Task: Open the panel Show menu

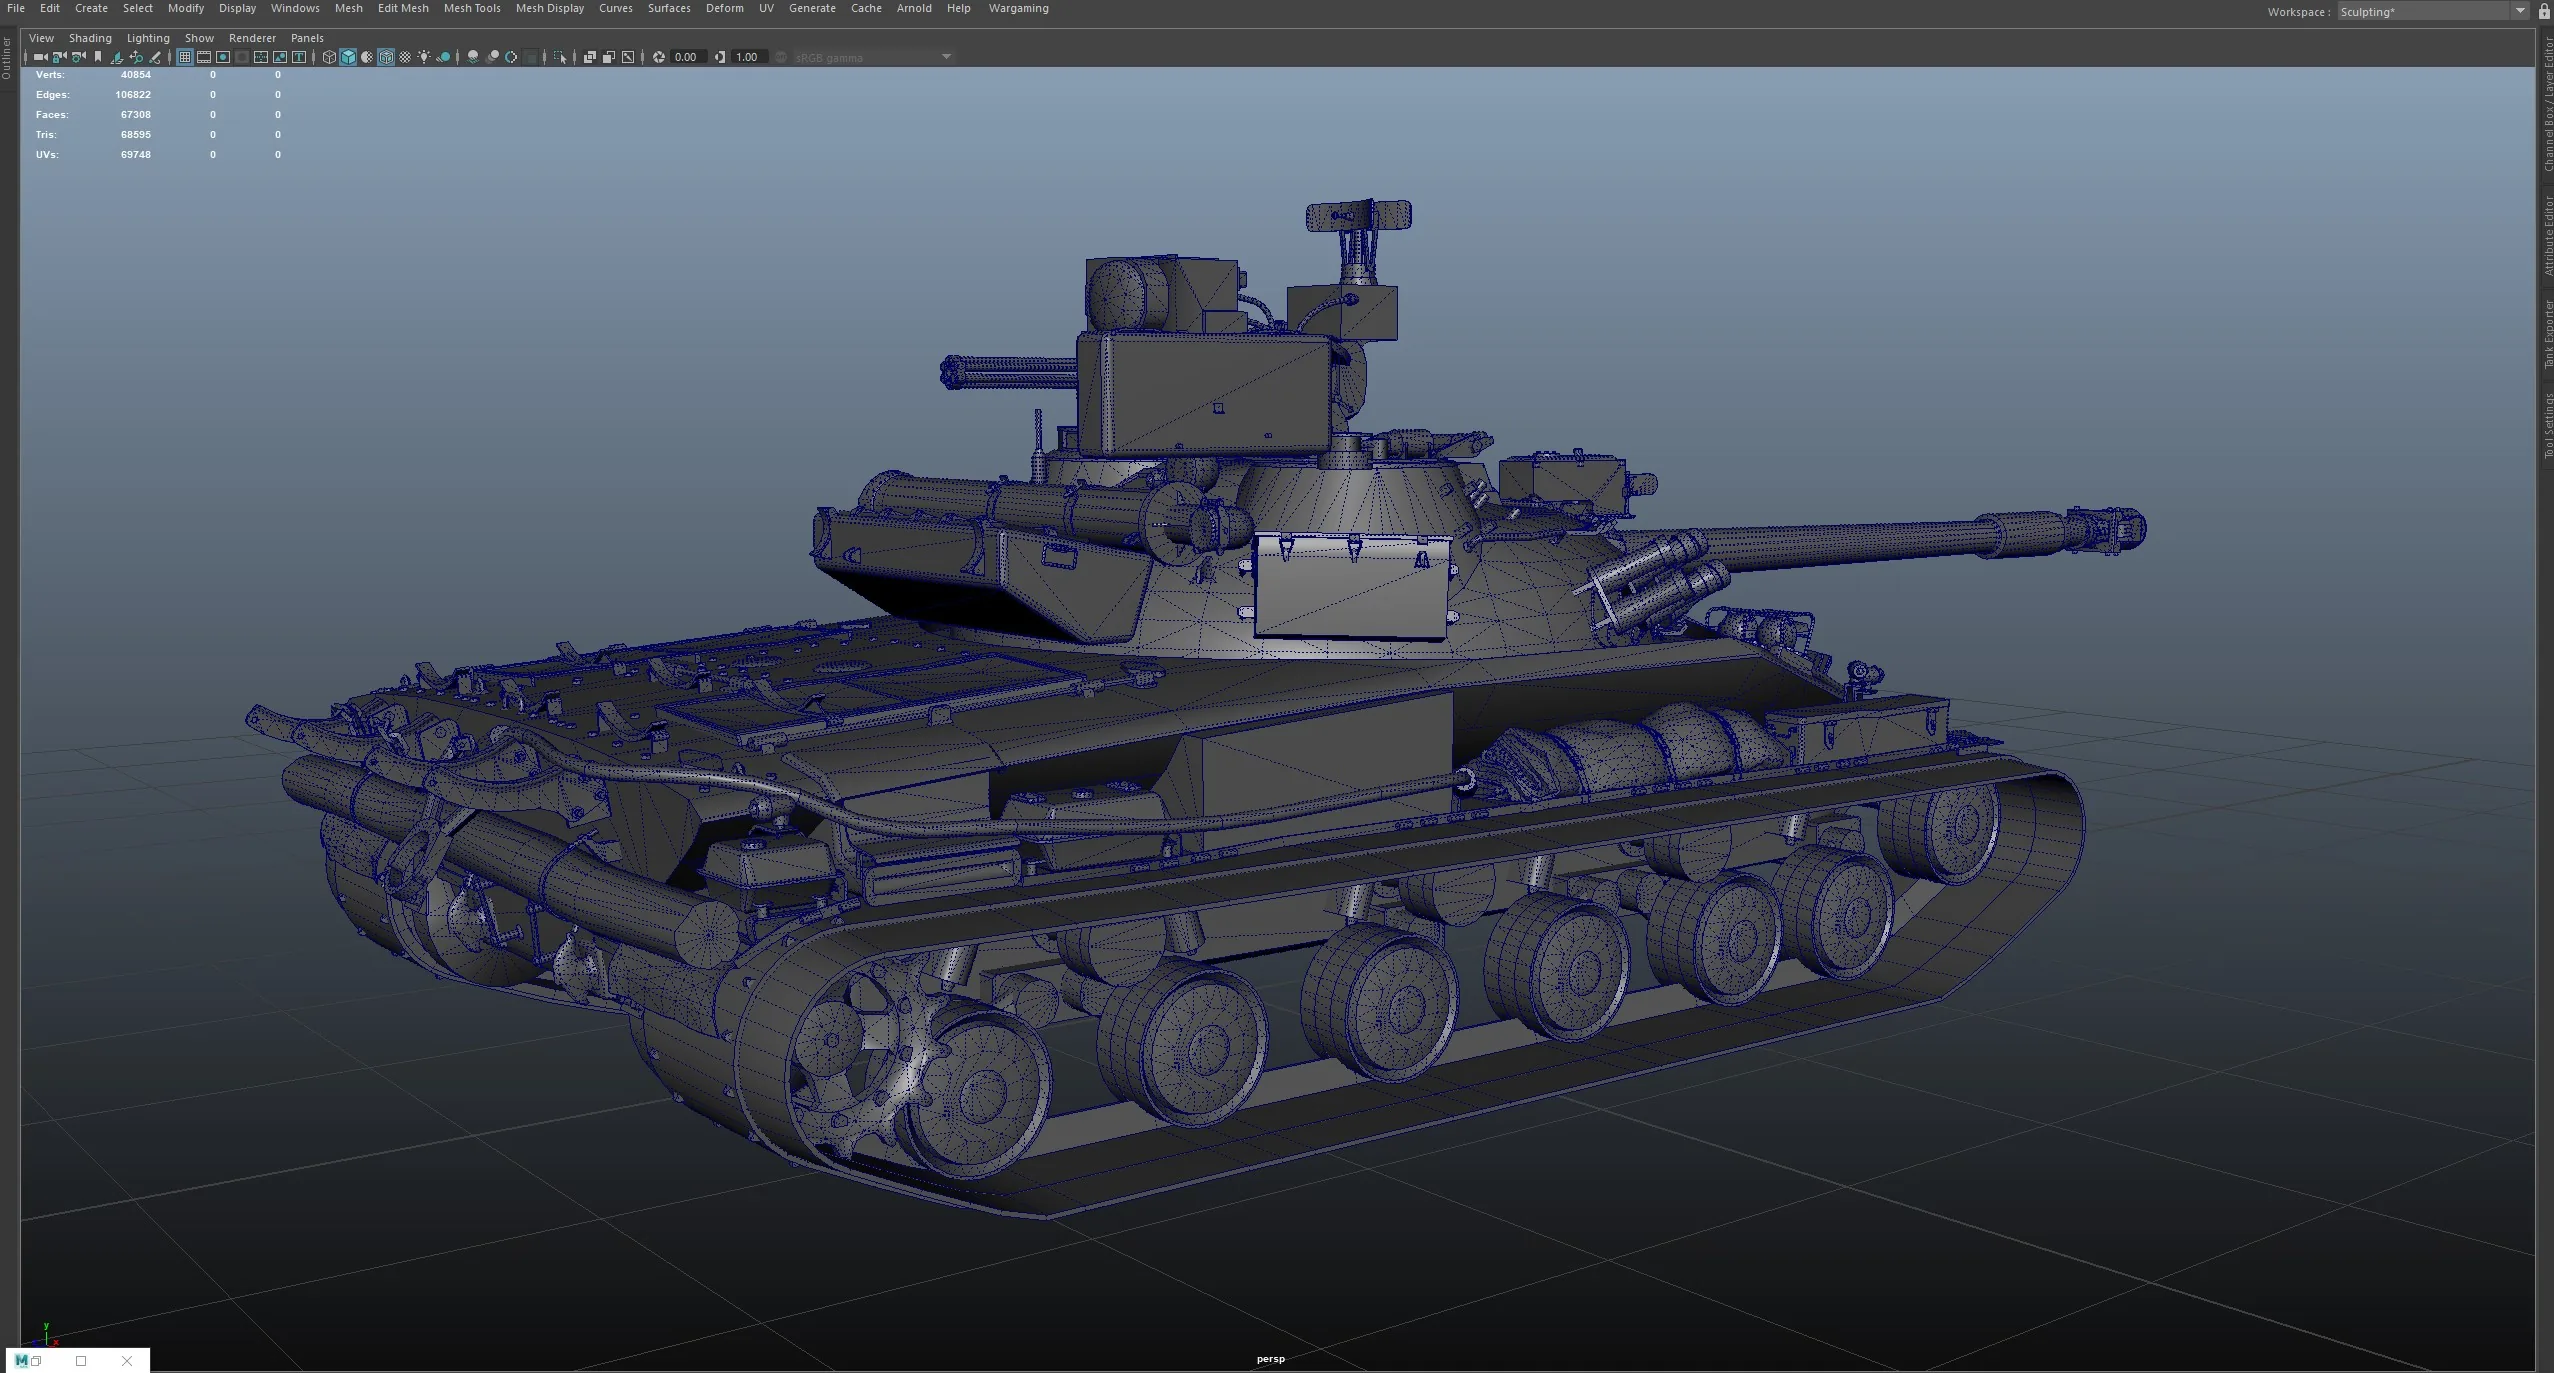Action: [x=199, y=38]
